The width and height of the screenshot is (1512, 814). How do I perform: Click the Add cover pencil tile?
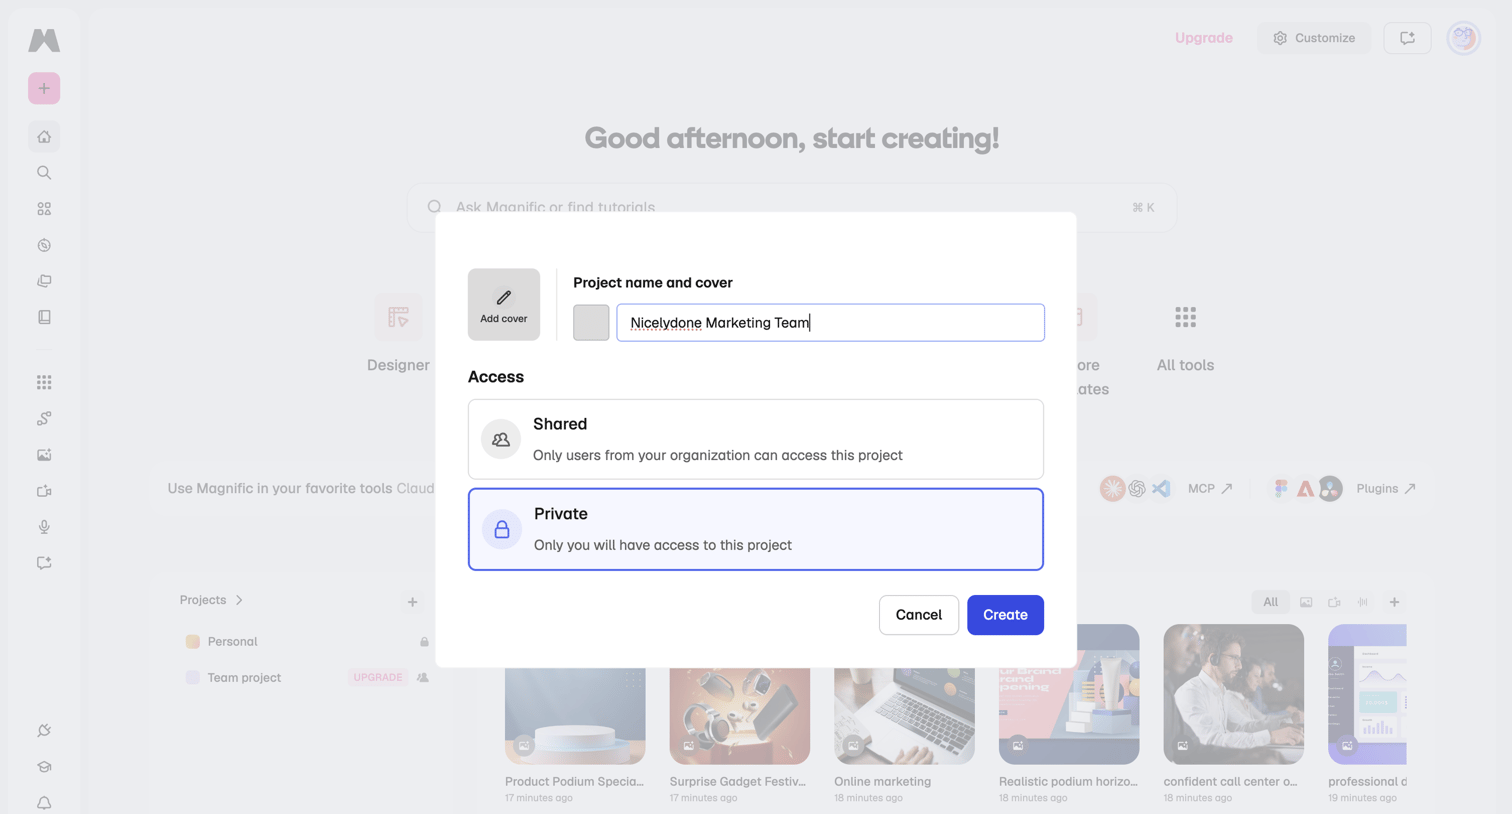503,304
